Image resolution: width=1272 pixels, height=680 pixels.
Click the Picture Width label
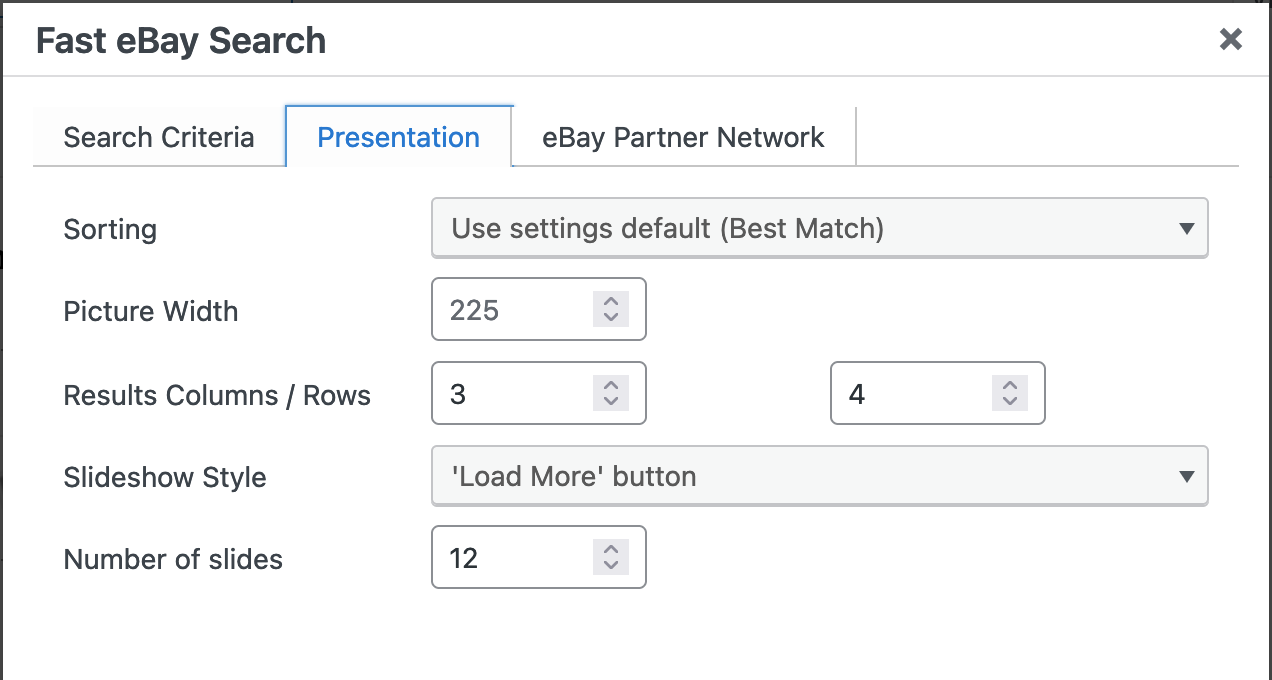151,311
